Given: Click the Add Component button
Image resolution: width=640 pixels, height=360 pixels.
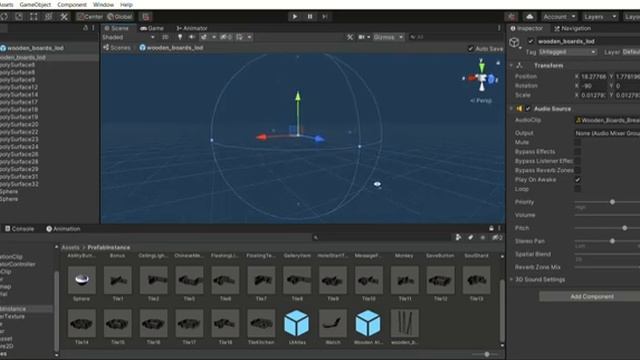Looking at the screenshot, I should 591,297.
